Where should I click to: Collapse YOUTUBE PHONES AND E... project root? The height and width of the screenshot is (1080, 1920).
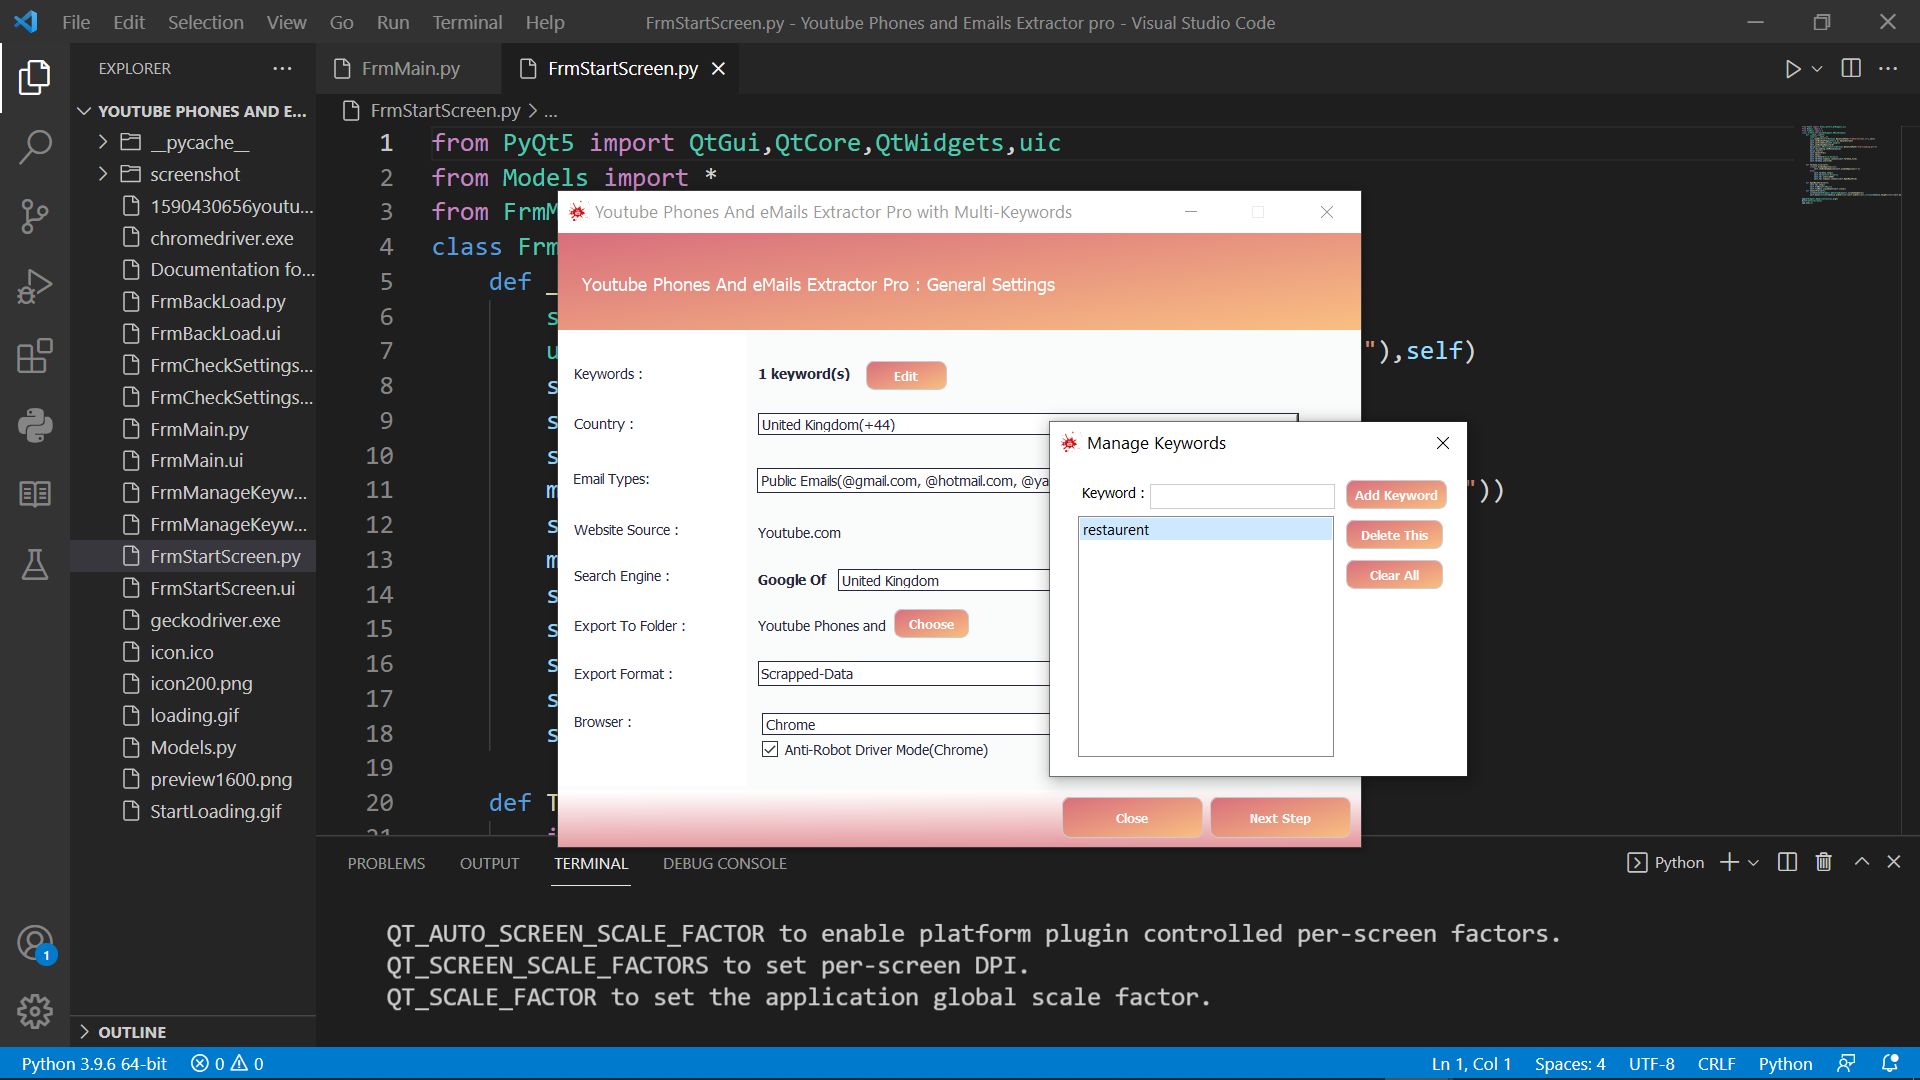tap(195, 111)
